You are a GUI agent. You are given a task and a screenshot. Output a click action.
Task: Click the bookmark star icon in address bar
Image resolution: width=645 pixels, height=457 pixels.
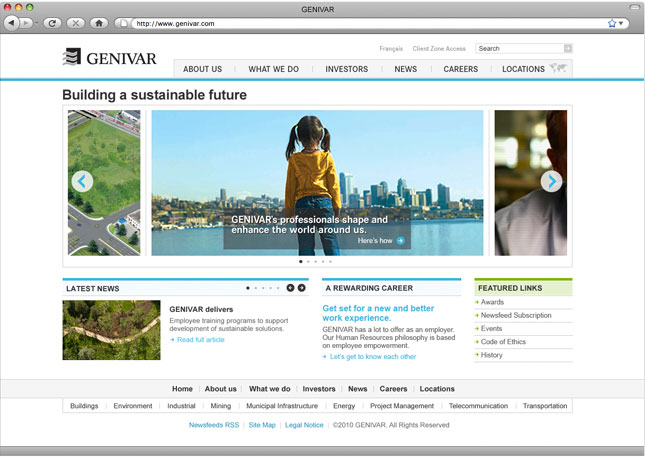[611, 22]
